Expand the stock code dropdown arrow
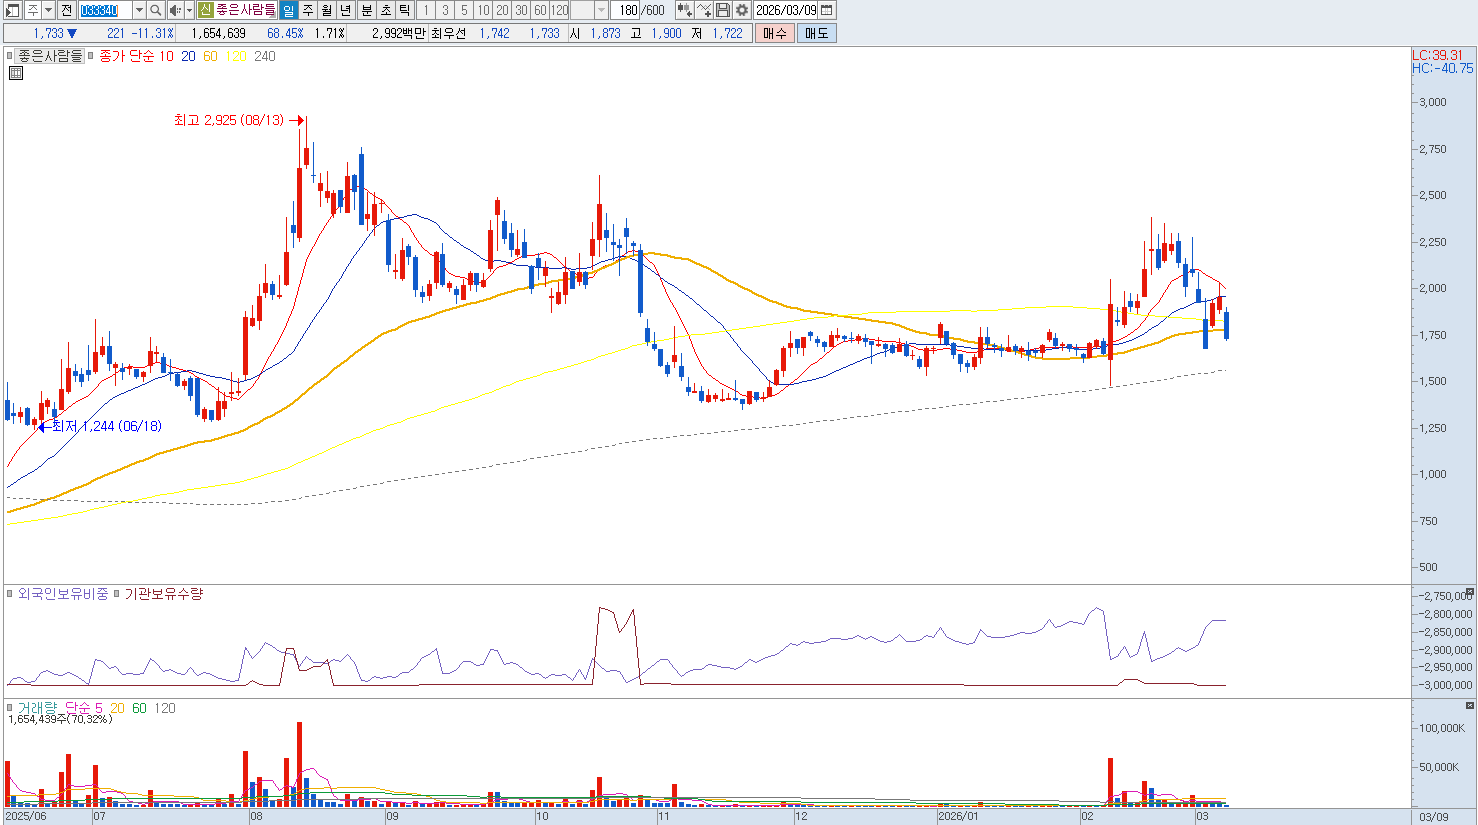The width and height of the screenshot is (1478, 825). click(139, 10)
